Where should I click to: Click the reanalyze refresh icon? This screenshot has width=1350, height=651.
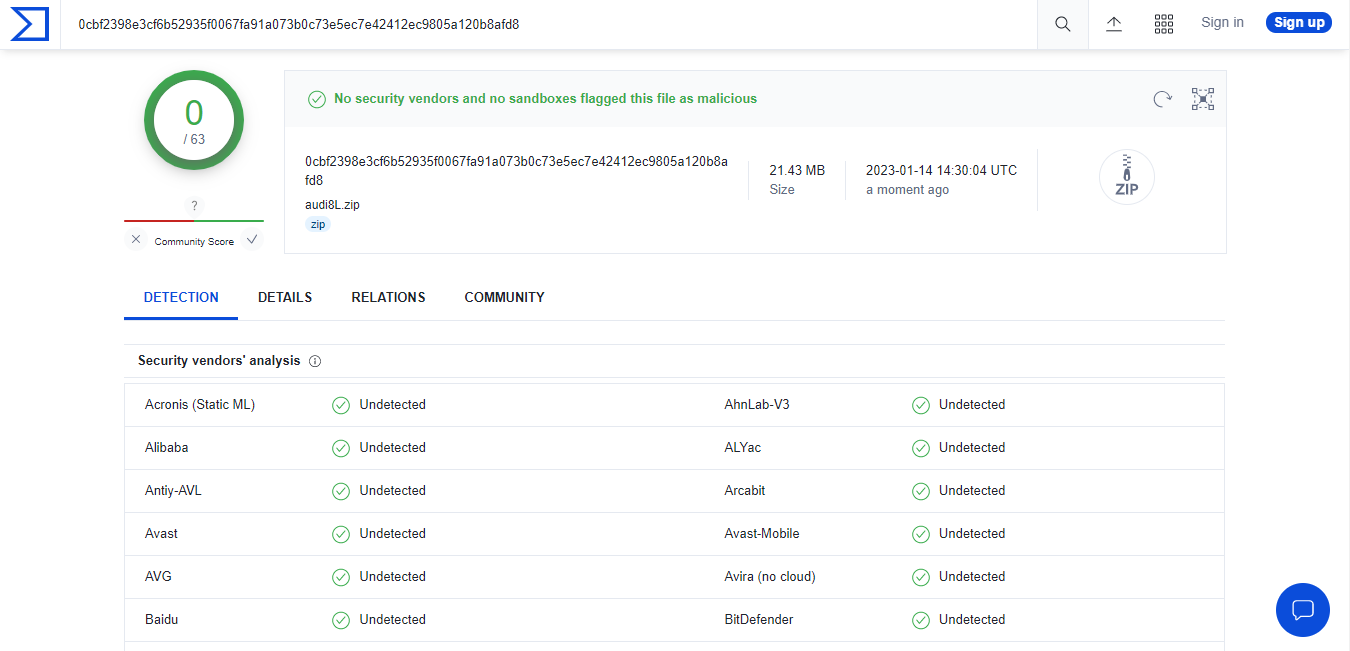click(1162, 99)
